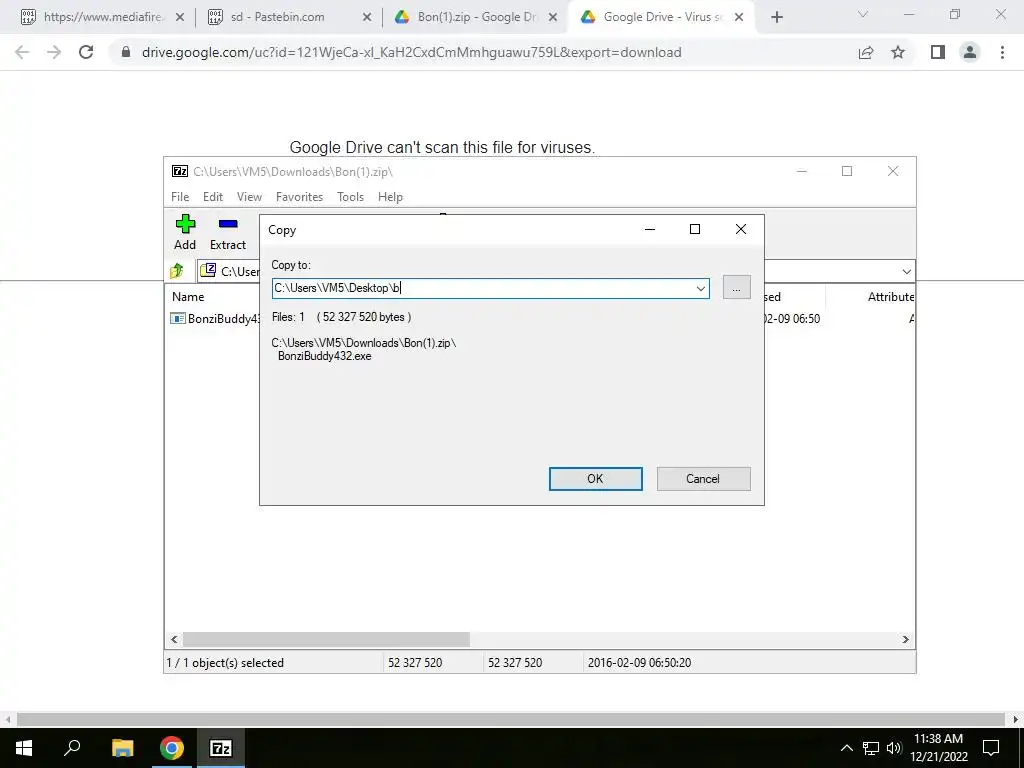Show hidden system tray icons
This screenshot has width=1024, height=768.
846,748
